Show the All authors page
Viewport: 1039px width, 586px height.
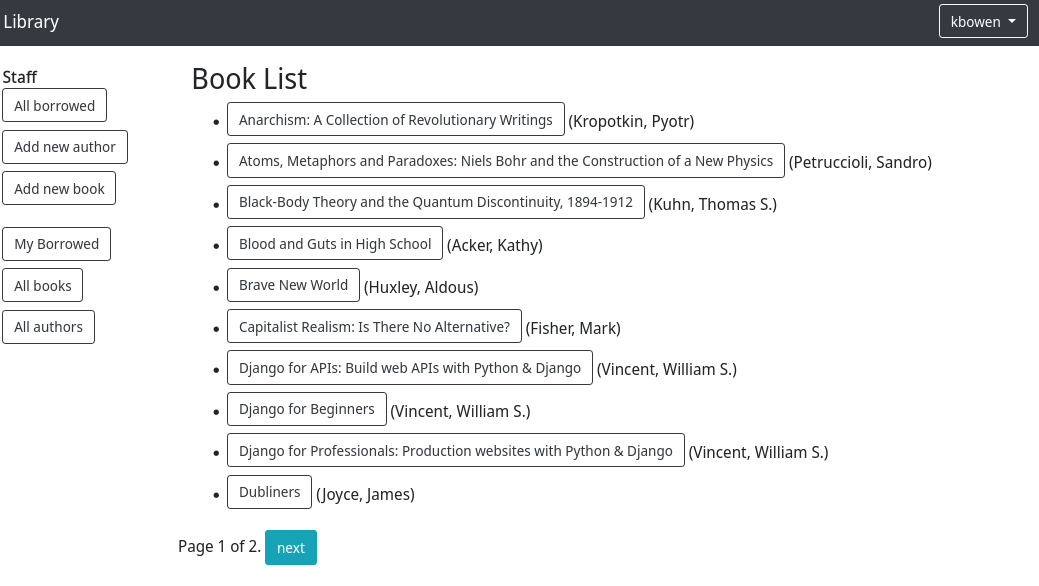[48, 327]
